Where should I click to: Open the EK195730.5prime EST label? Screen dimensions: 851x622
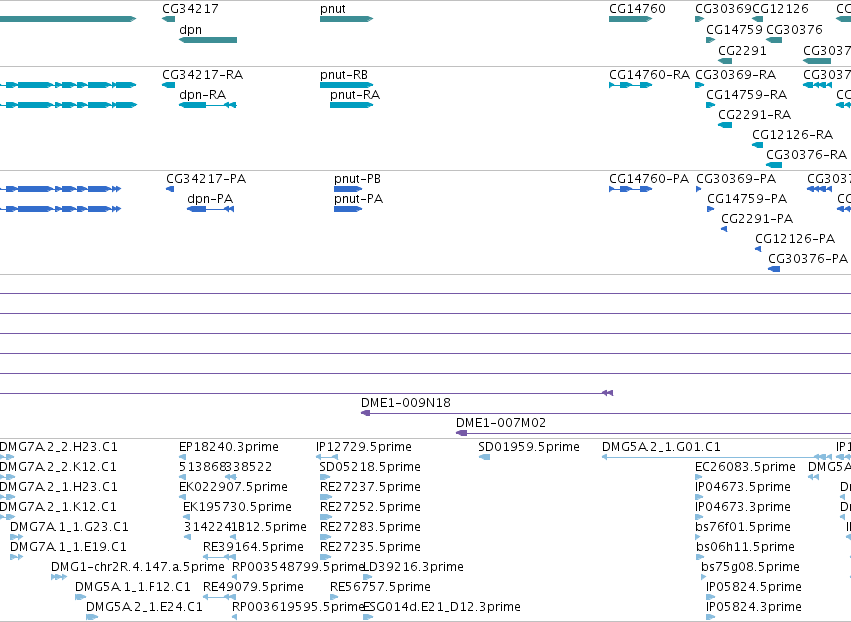point(237,507)
